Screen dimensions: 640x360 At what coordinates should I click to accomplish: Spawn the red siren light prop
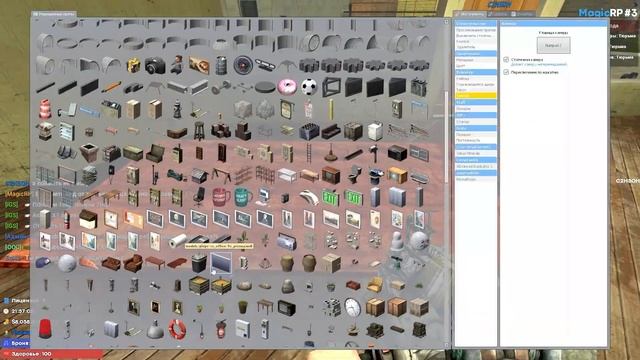pyautogui.click(x=45, y=329)
